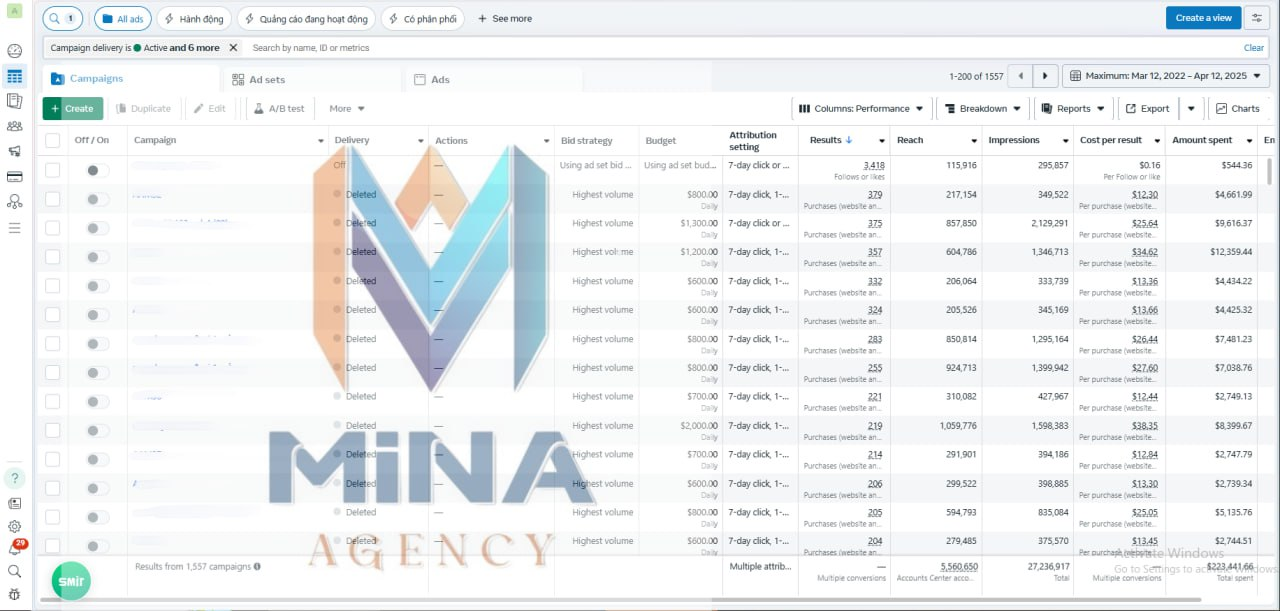Image resolution: width=1280 pixels, height=611 pixels.
Task: Open the Billing card icon in sidebar
Action: click(14, 177)
